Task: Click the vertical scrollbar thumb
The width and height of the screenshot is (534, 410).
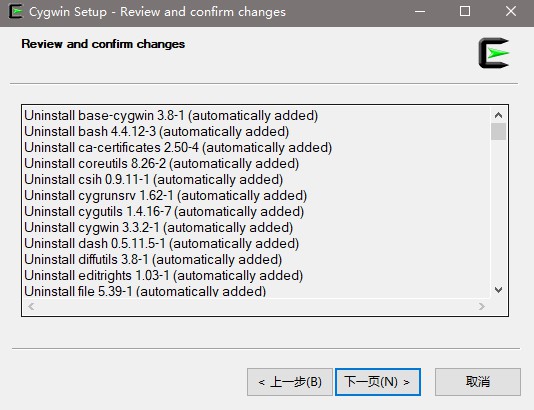Action: click(x=498, y=131)
